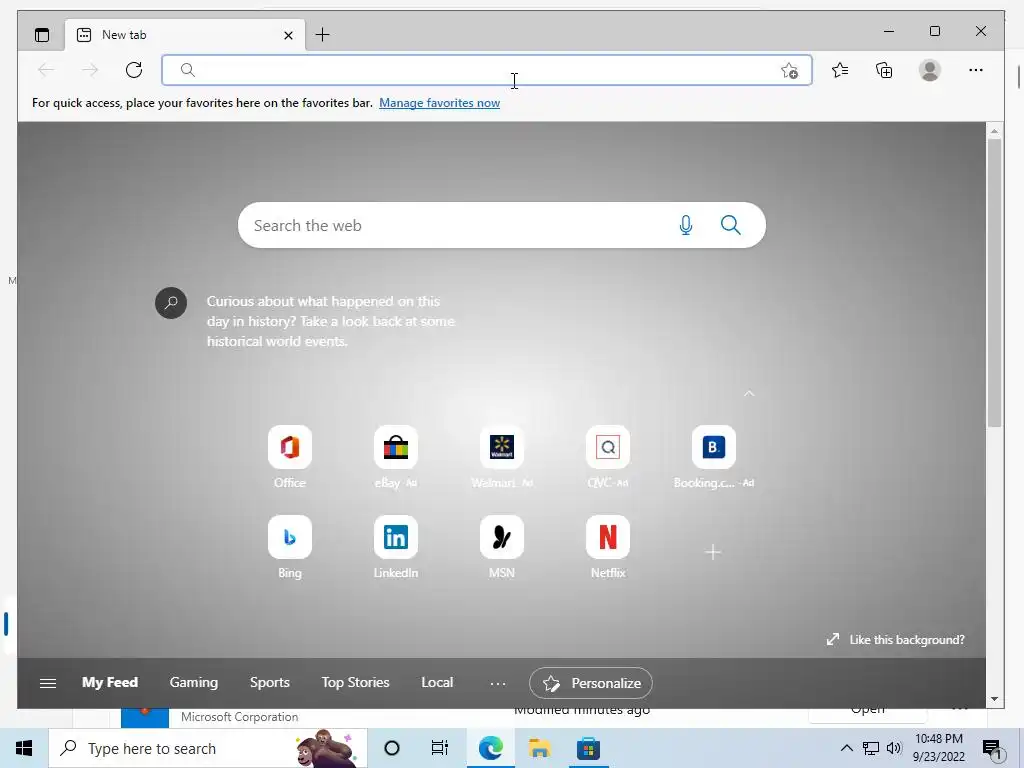Screen dimensions: 1024x768
Task: Open the volume tray icon
Action: pos(894,748)
